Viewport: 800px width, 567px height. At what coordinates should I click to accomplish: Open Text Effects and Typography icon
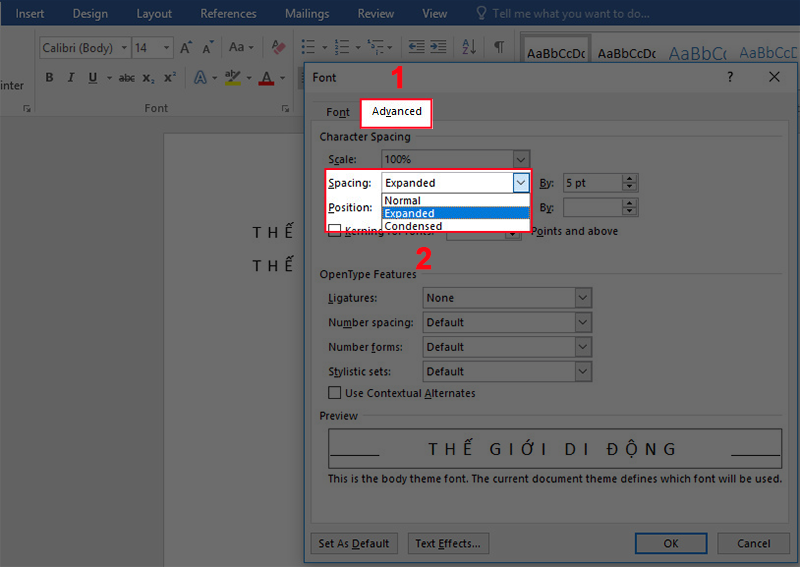coord(201,78)
